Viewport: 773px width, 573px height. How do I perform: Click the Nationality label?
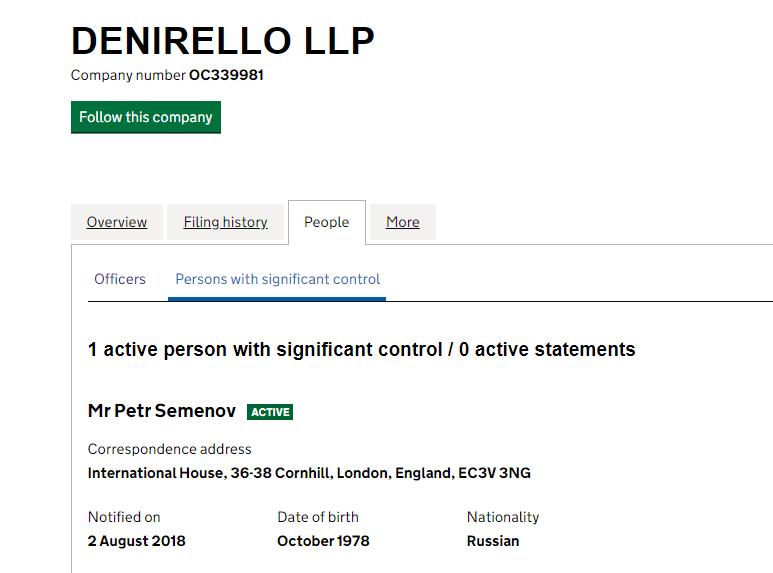tap(503, 517)
